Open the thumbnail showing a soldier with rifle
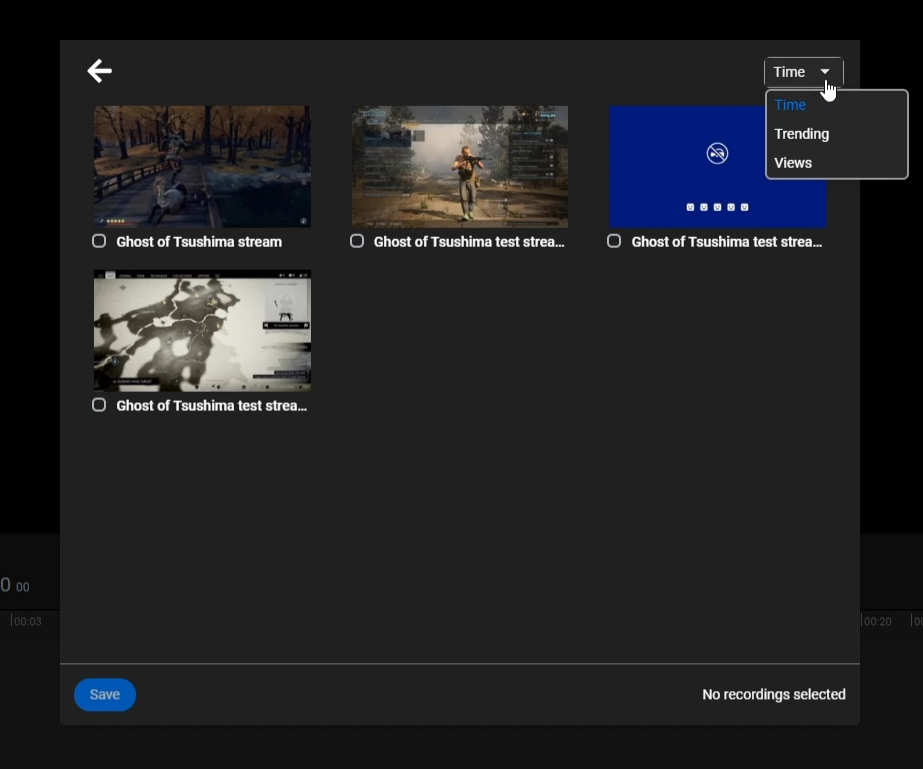Image resolution: width=923 pixels, height=769 pixels. [x=460, y=167]
